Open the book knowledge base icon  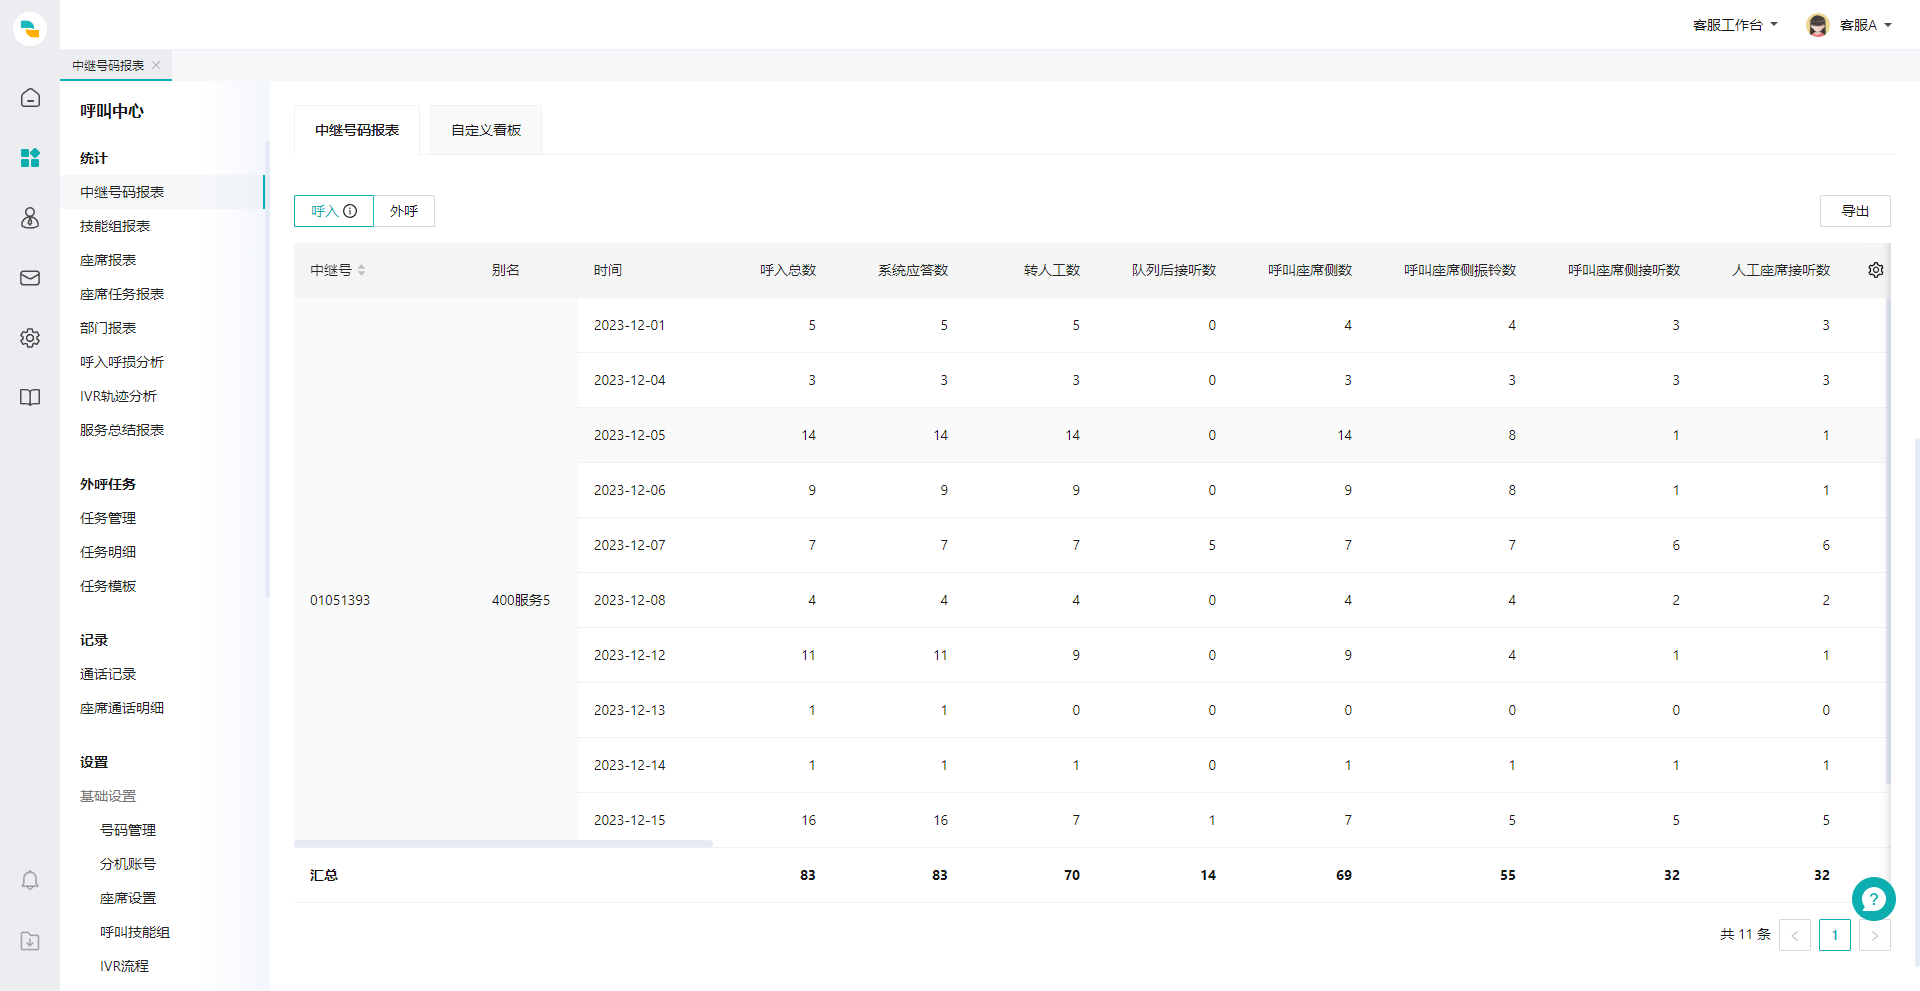pyautogui.click(x=30, y=398)
